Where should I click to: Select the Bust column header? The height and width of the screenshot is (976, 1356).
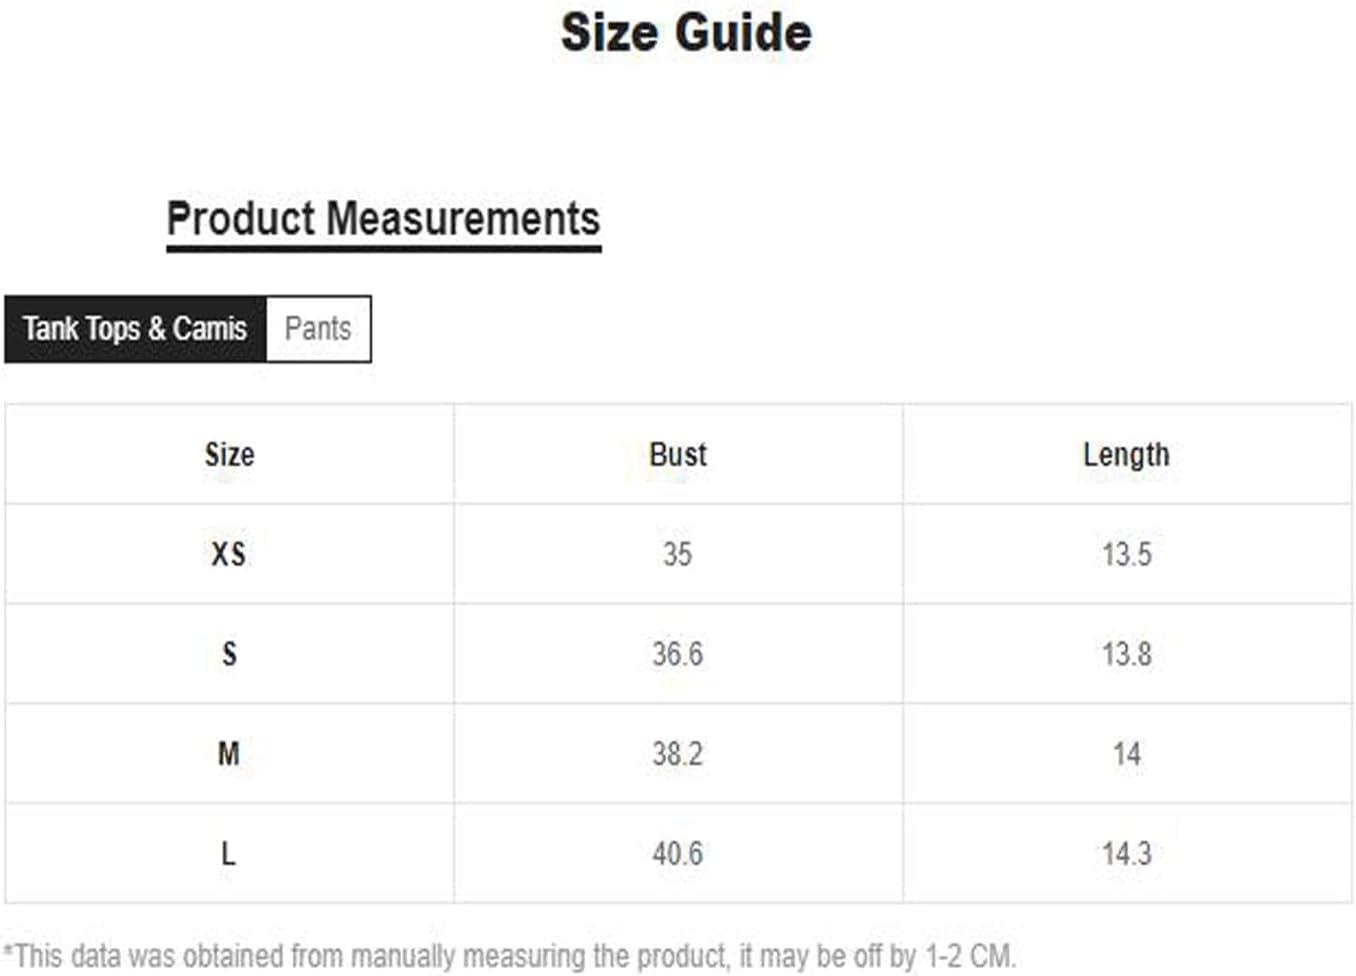pyautogui.click(x=678, y=455)
